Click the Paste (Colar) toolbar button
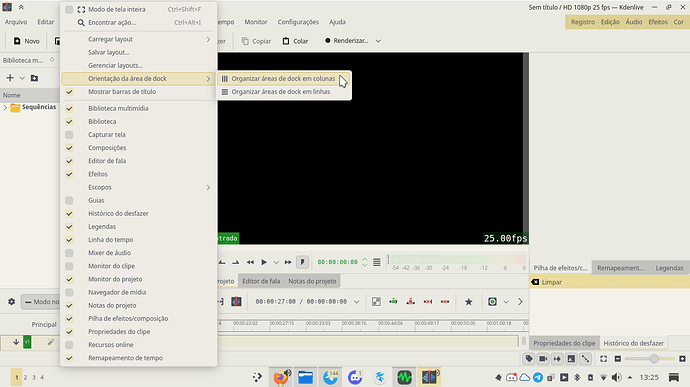 295,41
